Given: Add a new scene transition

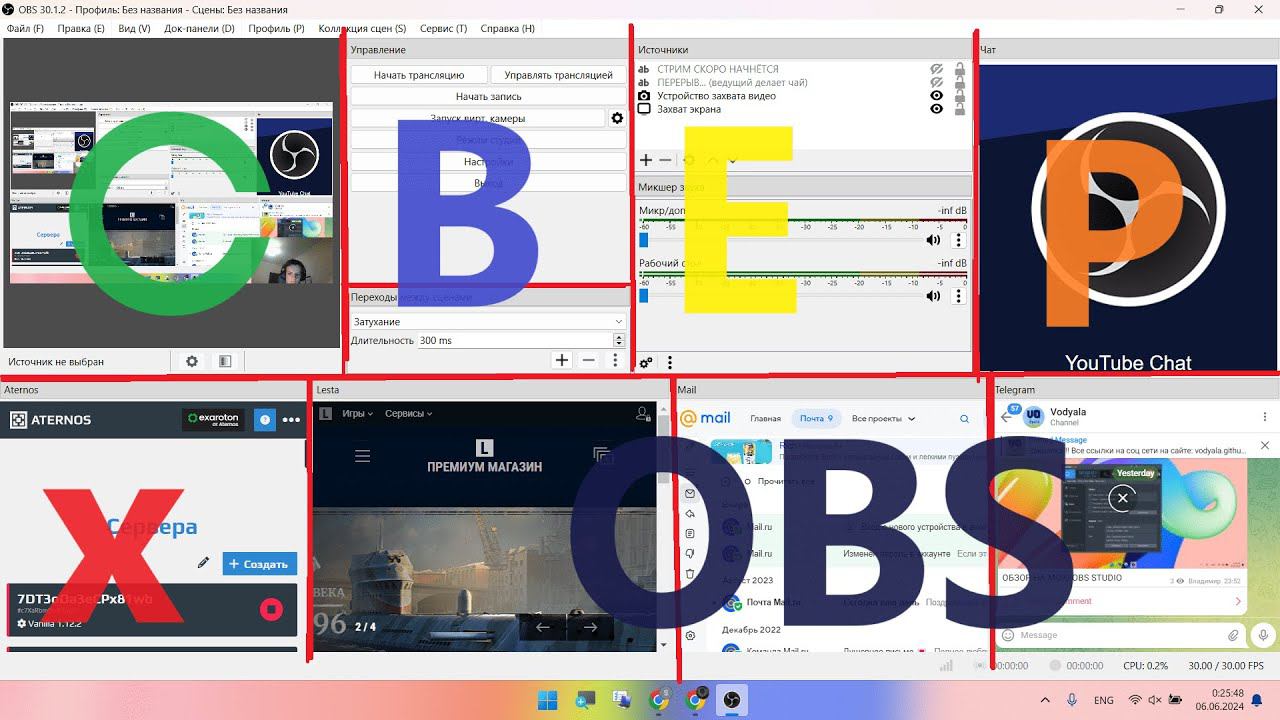Looking at the screenshot, I should [x=562, y=360].
